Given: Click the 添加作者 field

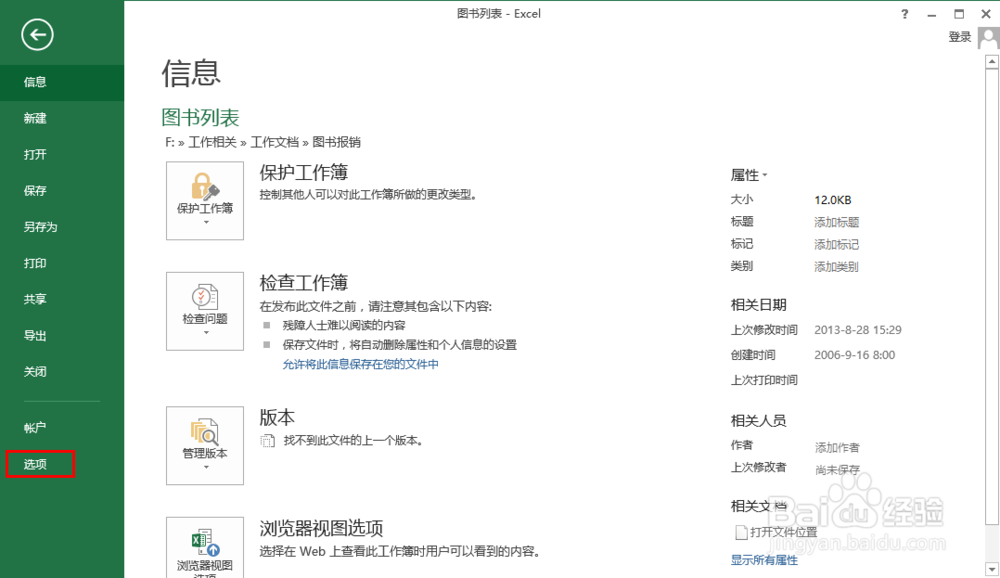Looking at the screenshot, I should pyautogui.click(x=837, y=448).
